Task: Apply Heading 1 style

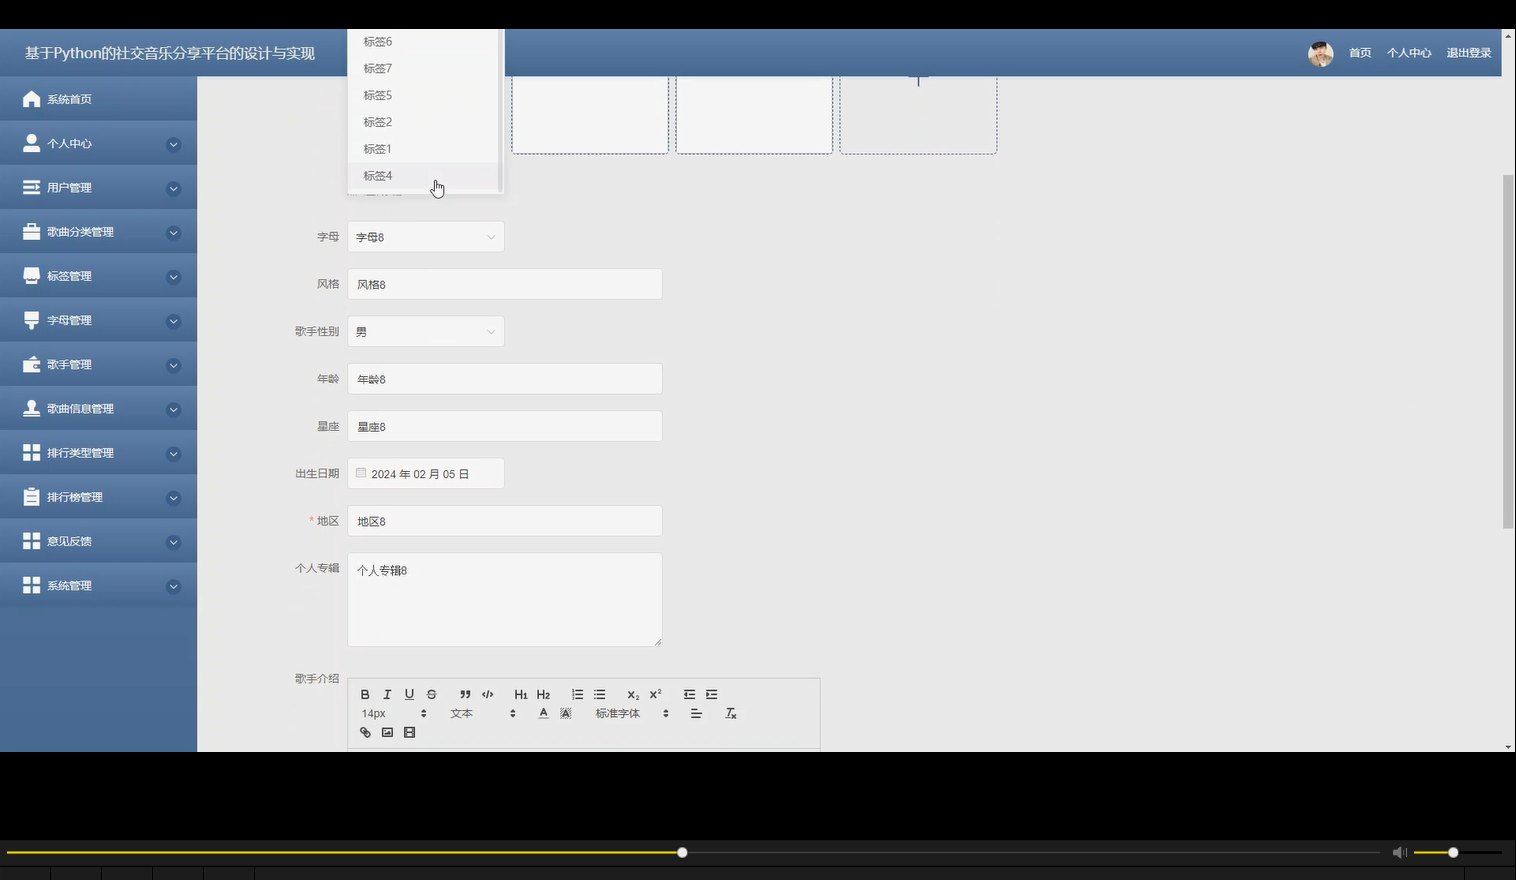Action: click(521, 694)
